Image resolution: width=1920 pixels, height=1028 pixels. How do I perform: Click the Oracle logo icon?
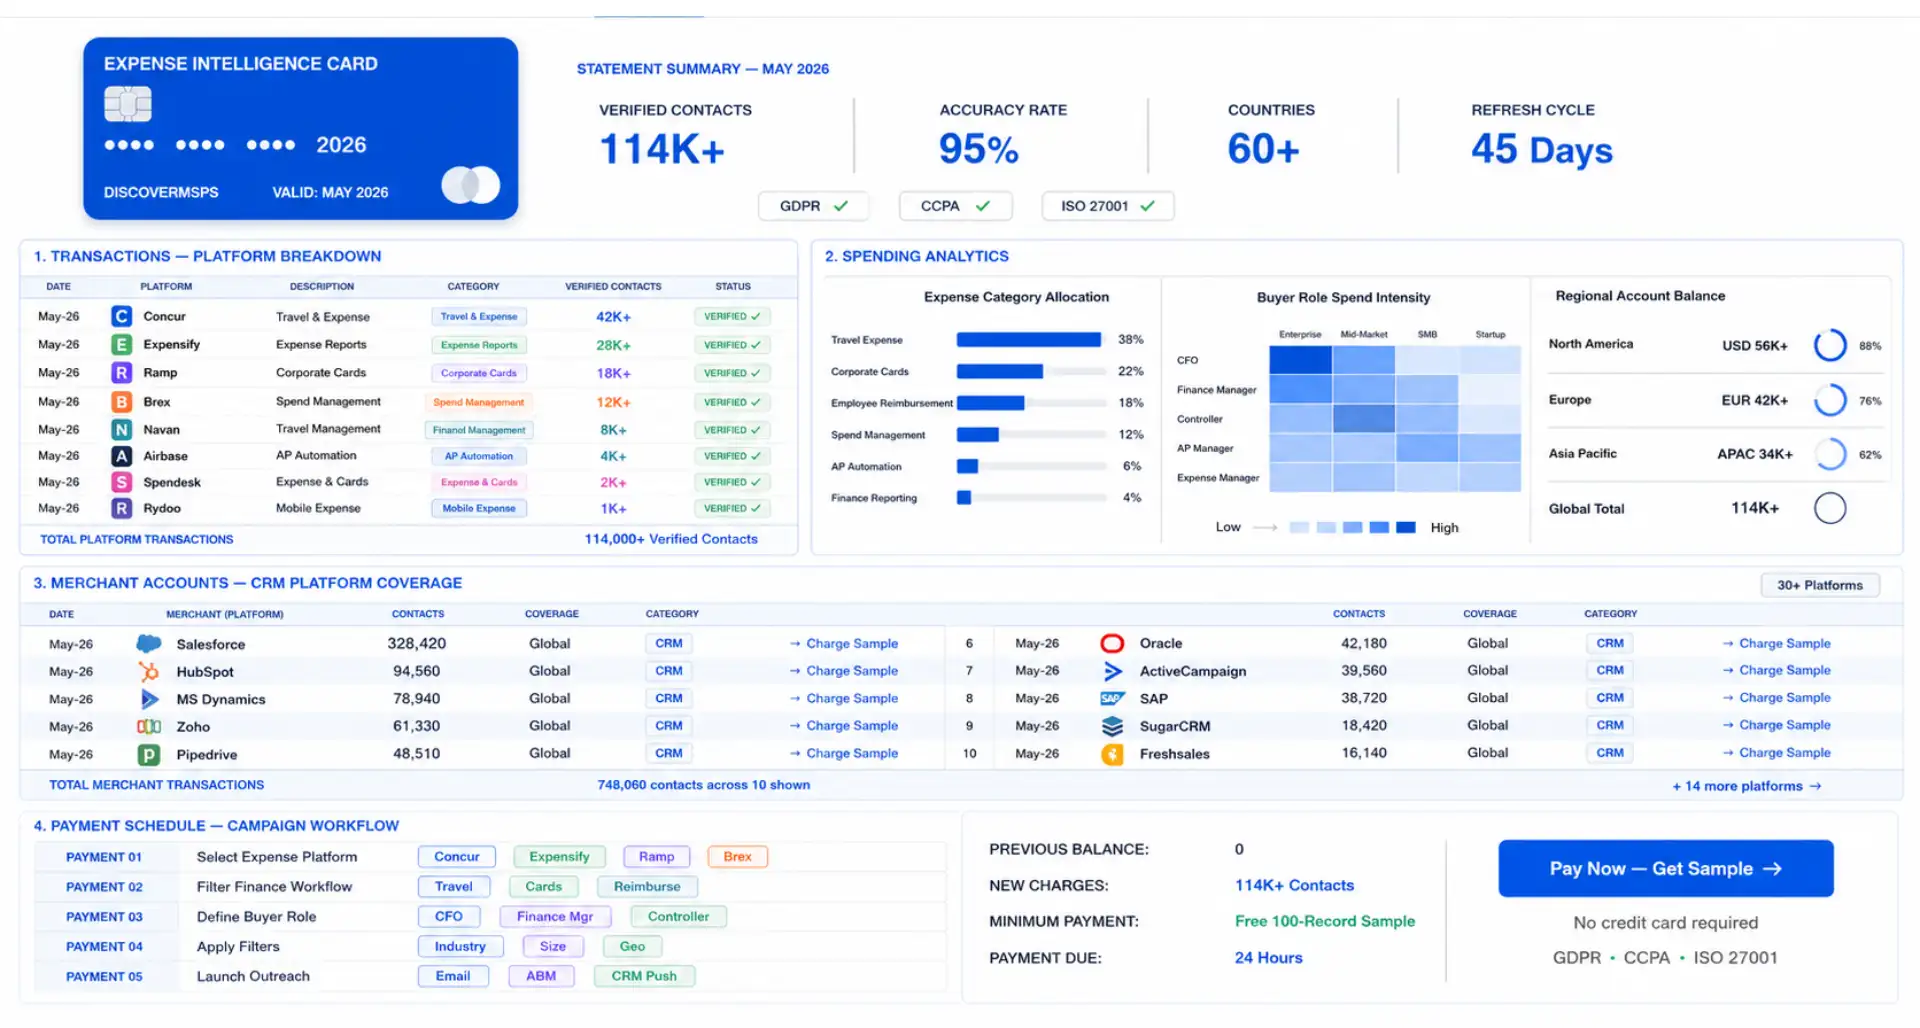click(1112, 643)
